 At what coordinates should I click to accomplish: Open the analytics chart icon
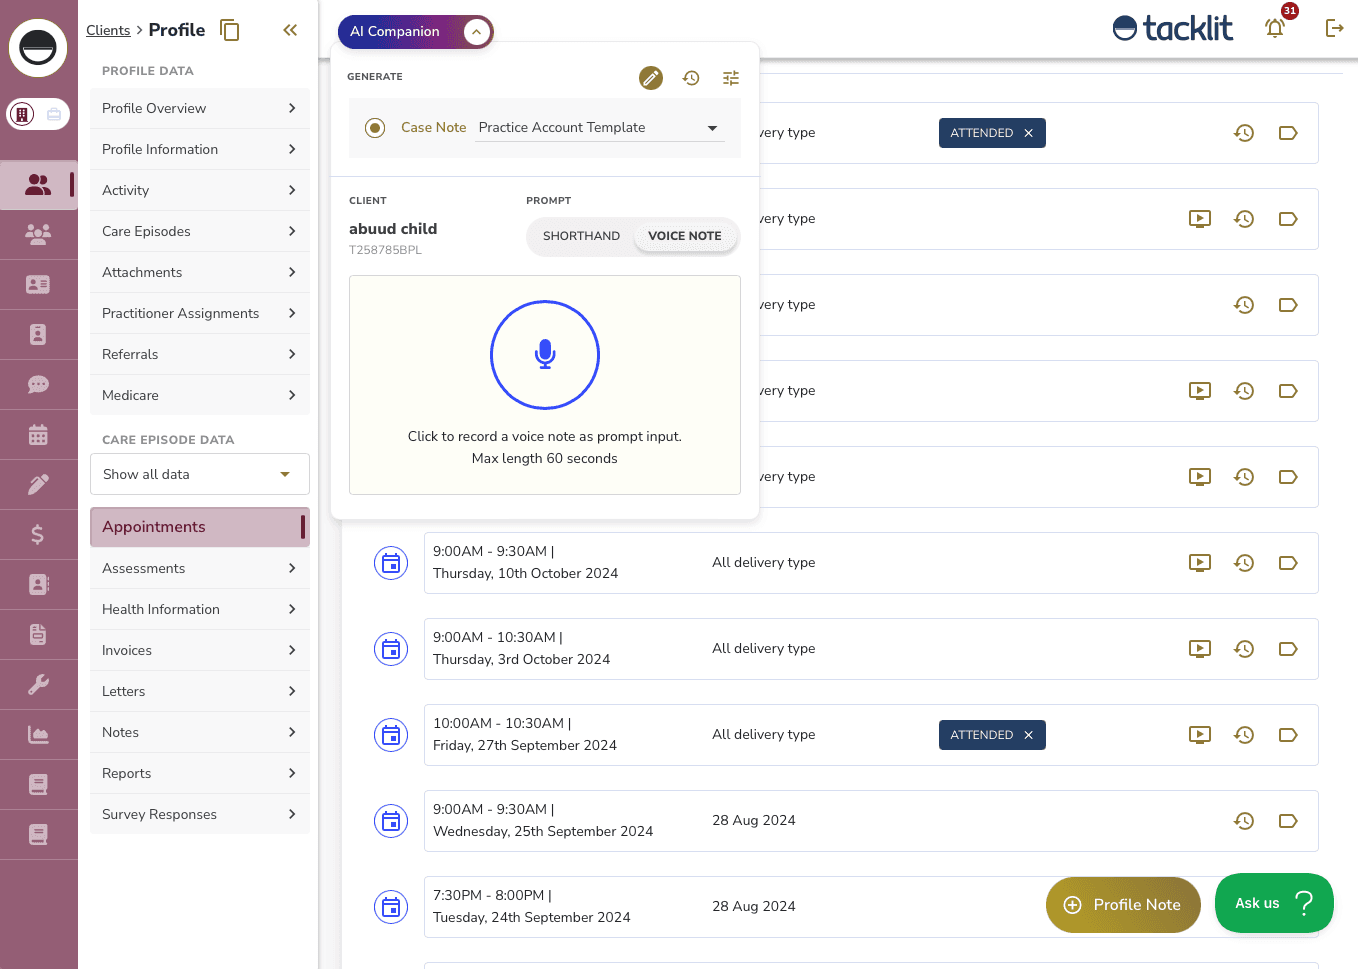pos(38,734)
